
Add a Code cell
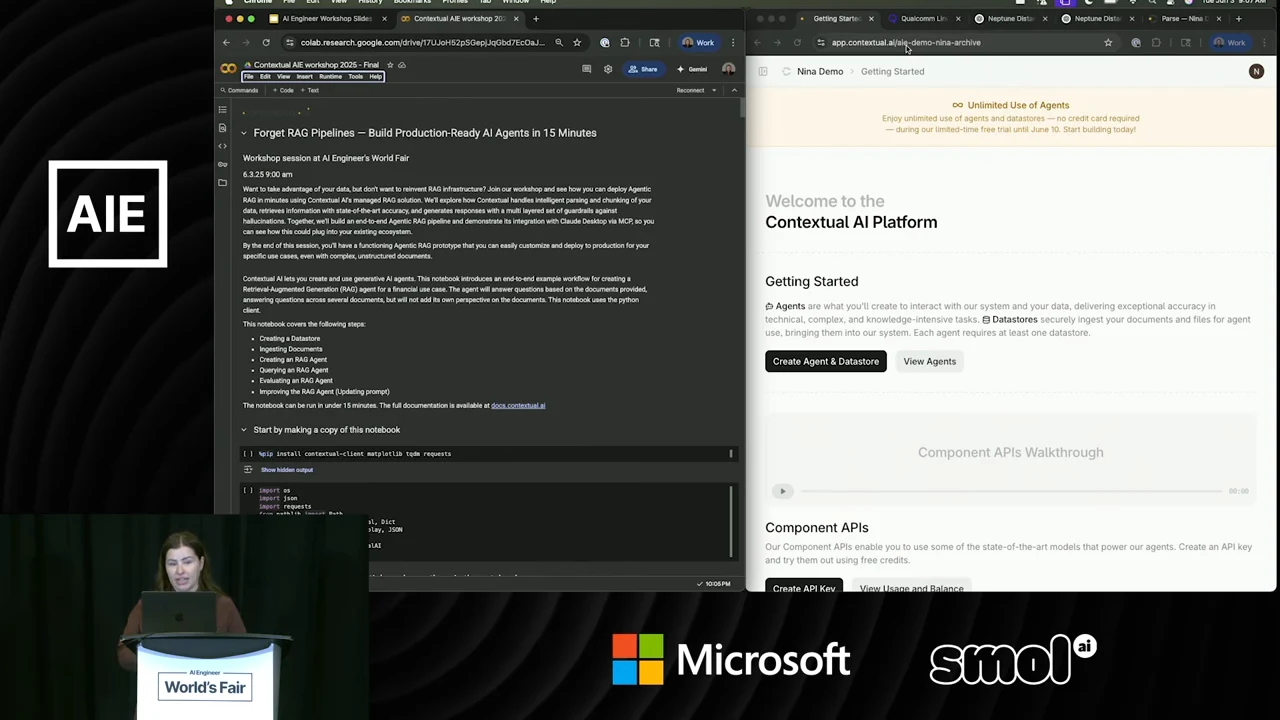coord(283,90)
